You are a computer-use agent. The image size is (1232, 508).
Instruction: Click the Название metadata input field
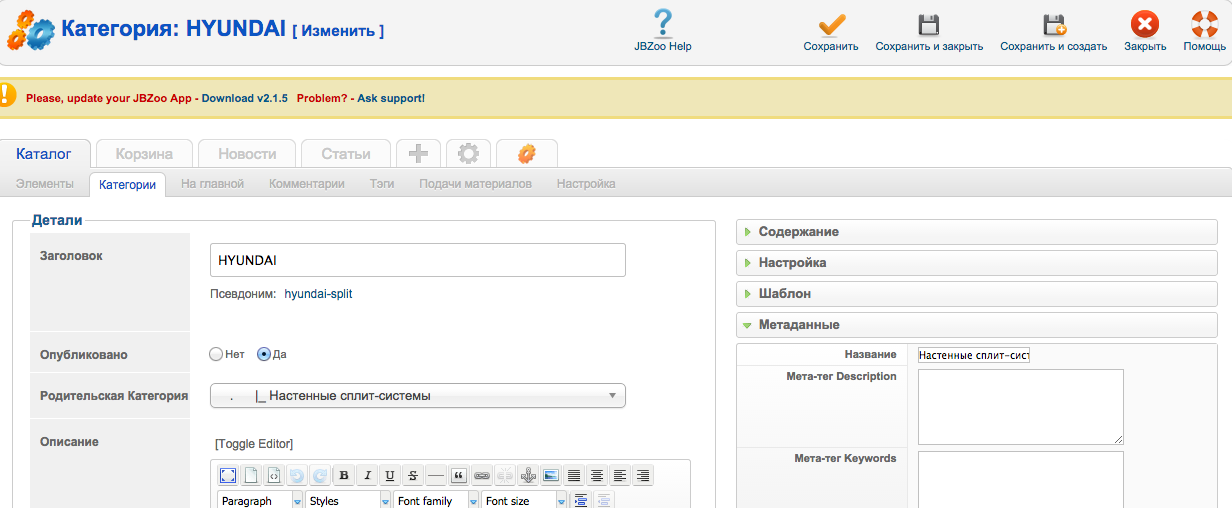point(974,355)
